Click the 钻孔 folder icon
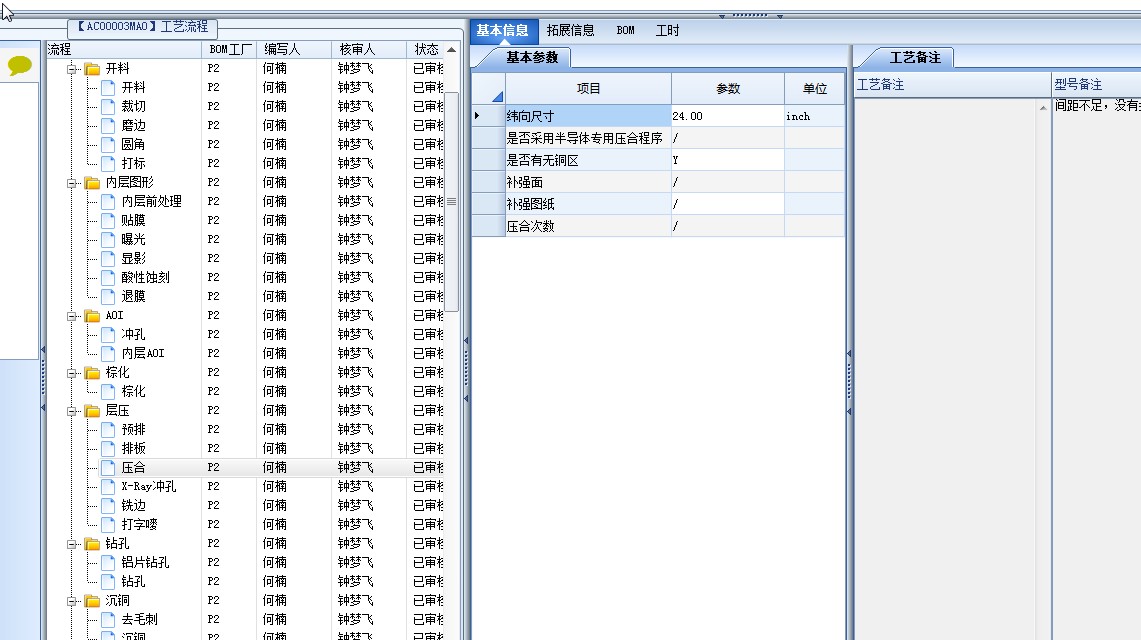This screenshot has width=1141, height=640. [92, 544]
